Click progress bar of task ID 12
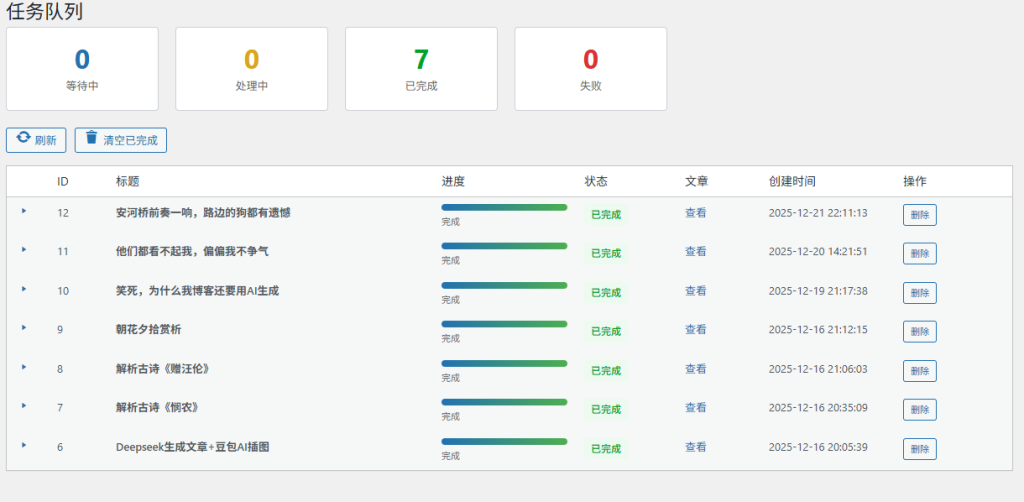 [x=504, y=207]
